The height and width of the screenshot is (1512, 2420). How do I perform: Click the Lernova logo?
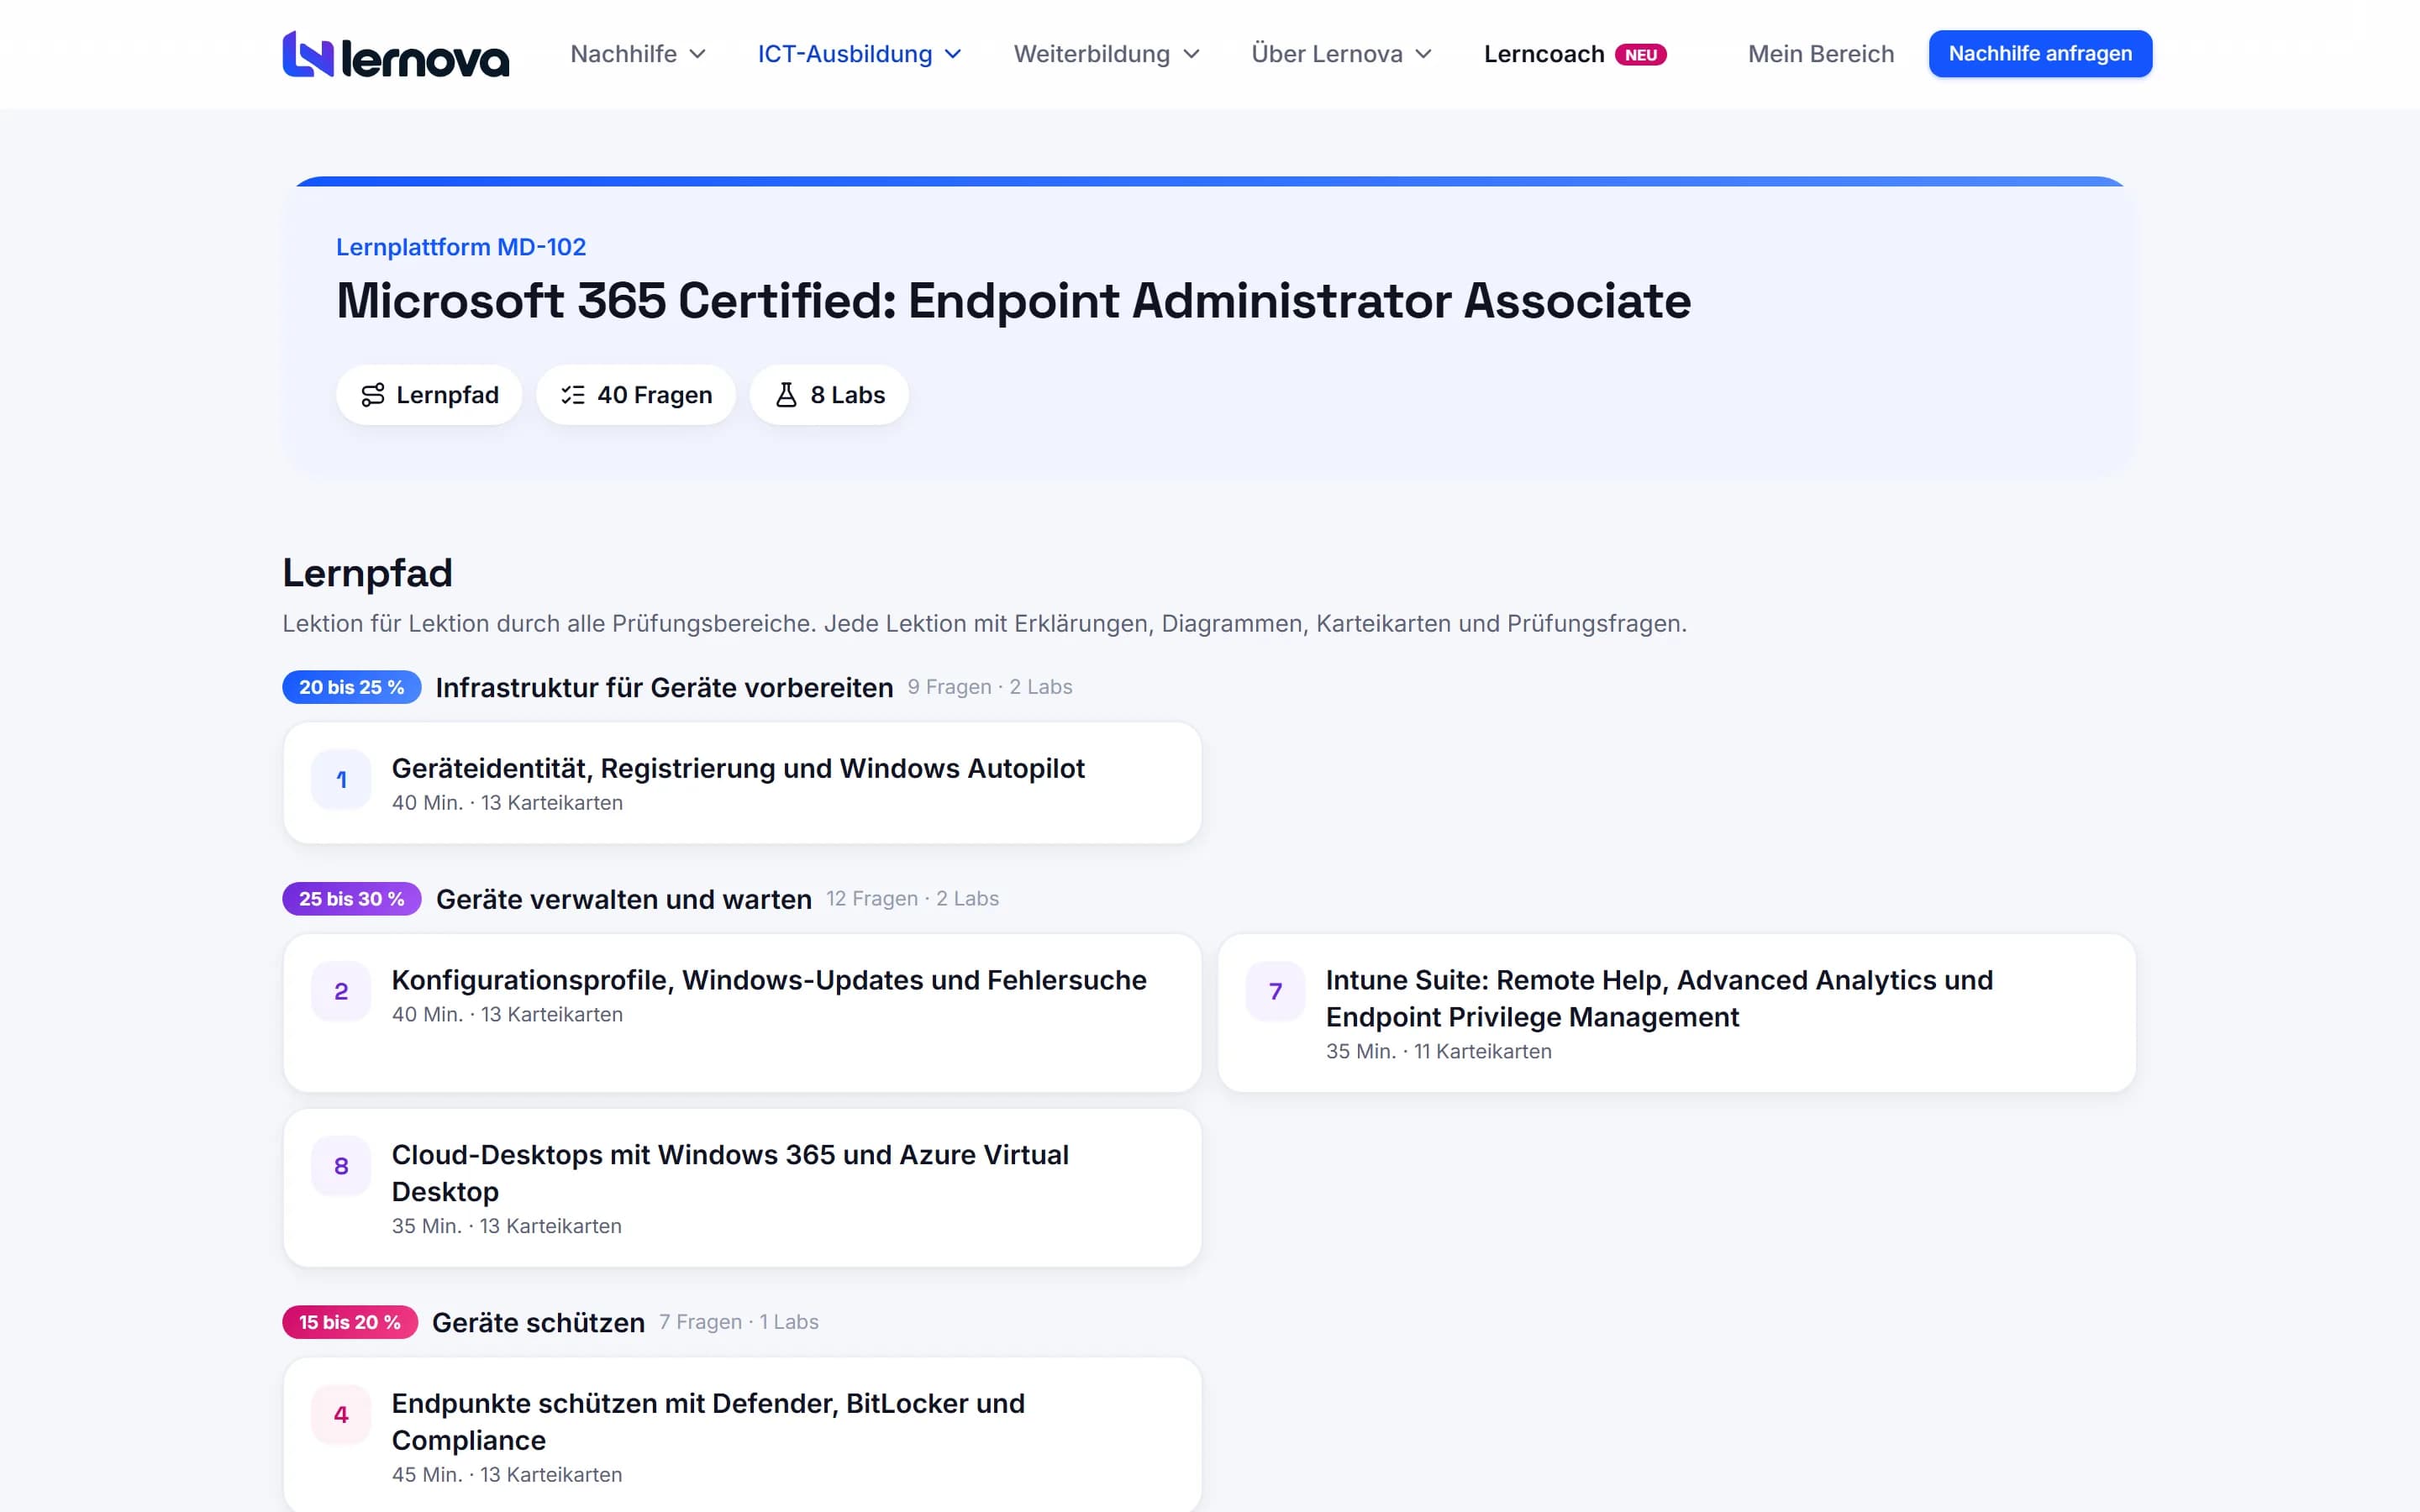tap(396, 54)
